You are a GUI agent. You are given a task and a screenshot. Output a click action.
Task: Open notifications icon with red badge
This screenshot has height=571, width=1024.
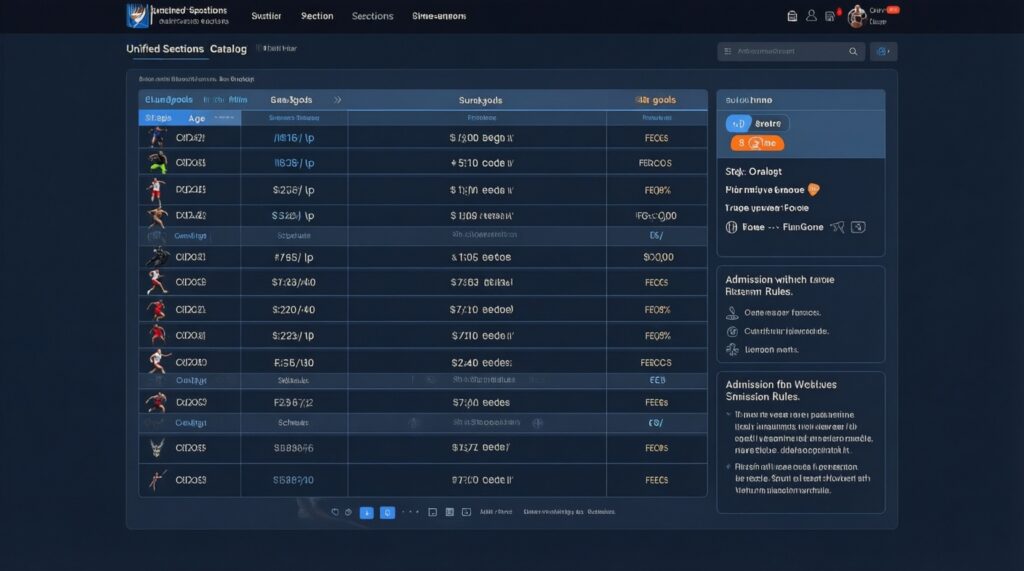coord(830,16)
